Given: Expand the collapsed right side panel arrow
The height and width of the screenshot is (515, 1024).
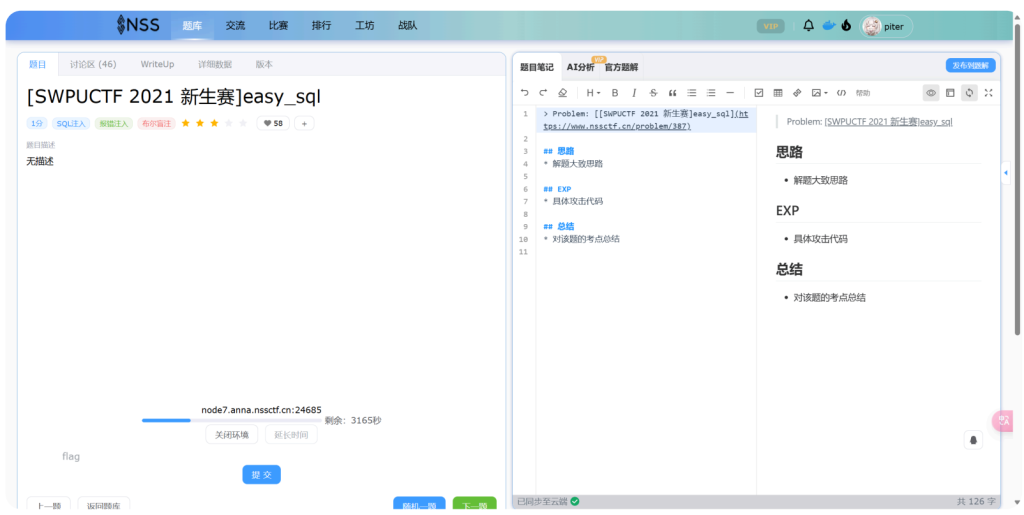Looking at the screenshot, I should point(1005,173).
